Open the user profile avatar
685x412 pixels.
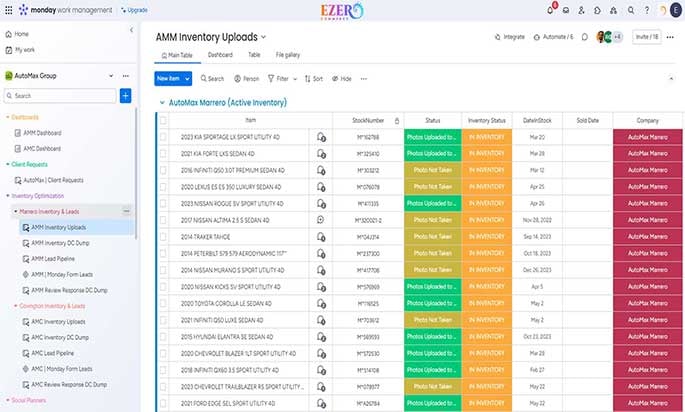(x=677, y=10)
